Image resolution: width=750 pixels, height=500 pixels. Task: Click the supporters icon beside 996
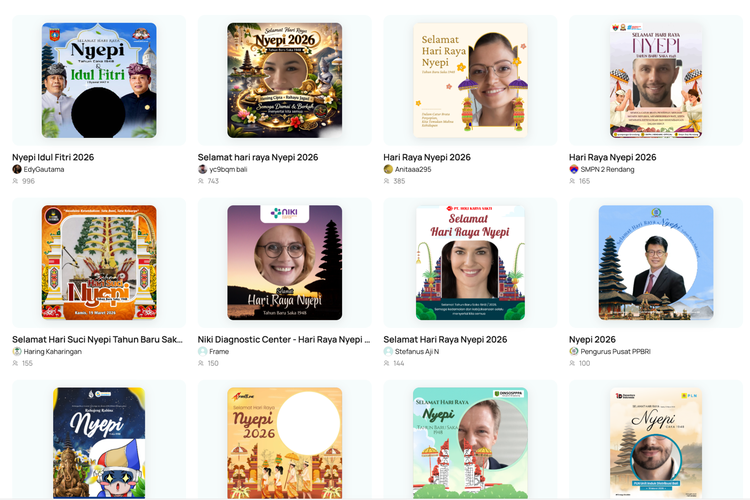pos(15,181)
